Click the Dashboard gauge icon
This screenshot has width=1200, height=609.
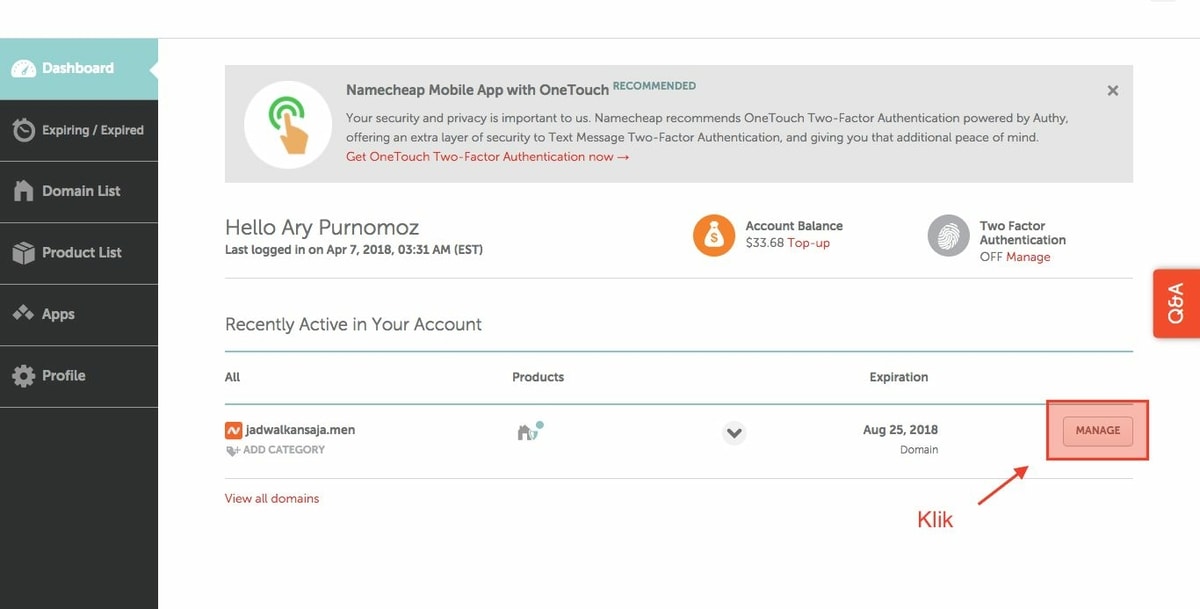pos(23,69)
